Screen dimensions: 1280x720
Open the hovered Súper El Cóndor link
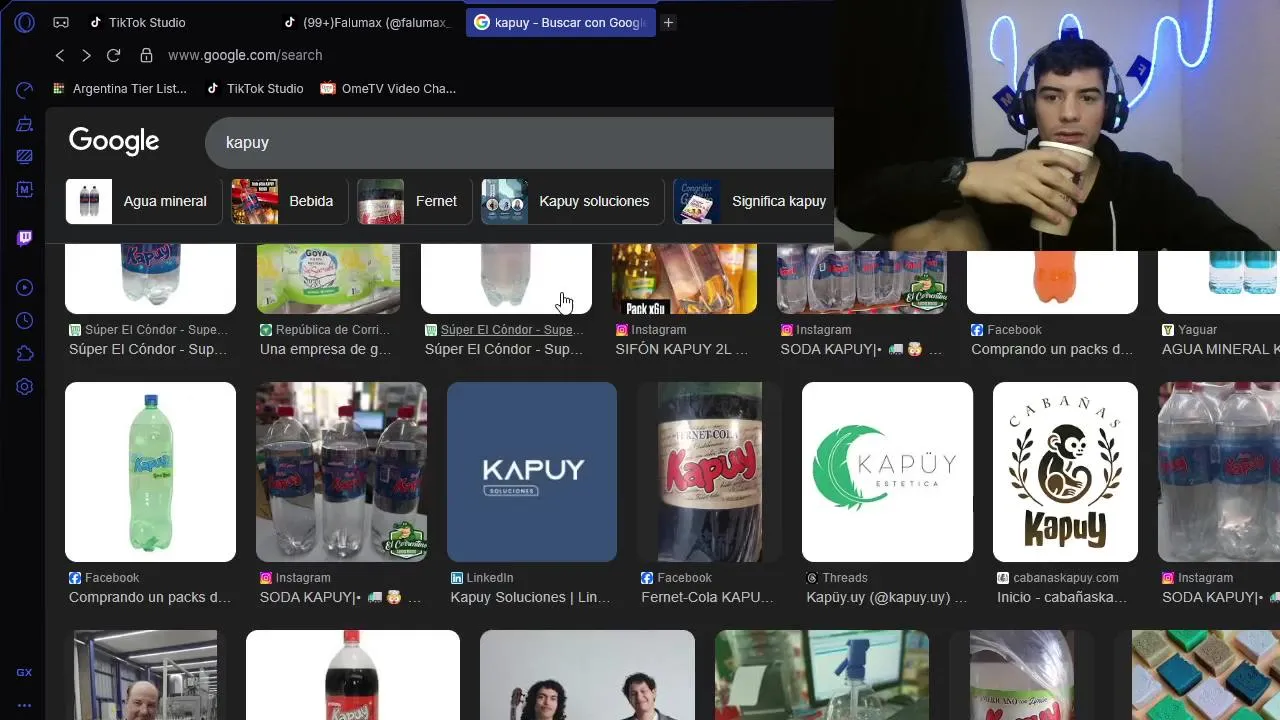511,329
